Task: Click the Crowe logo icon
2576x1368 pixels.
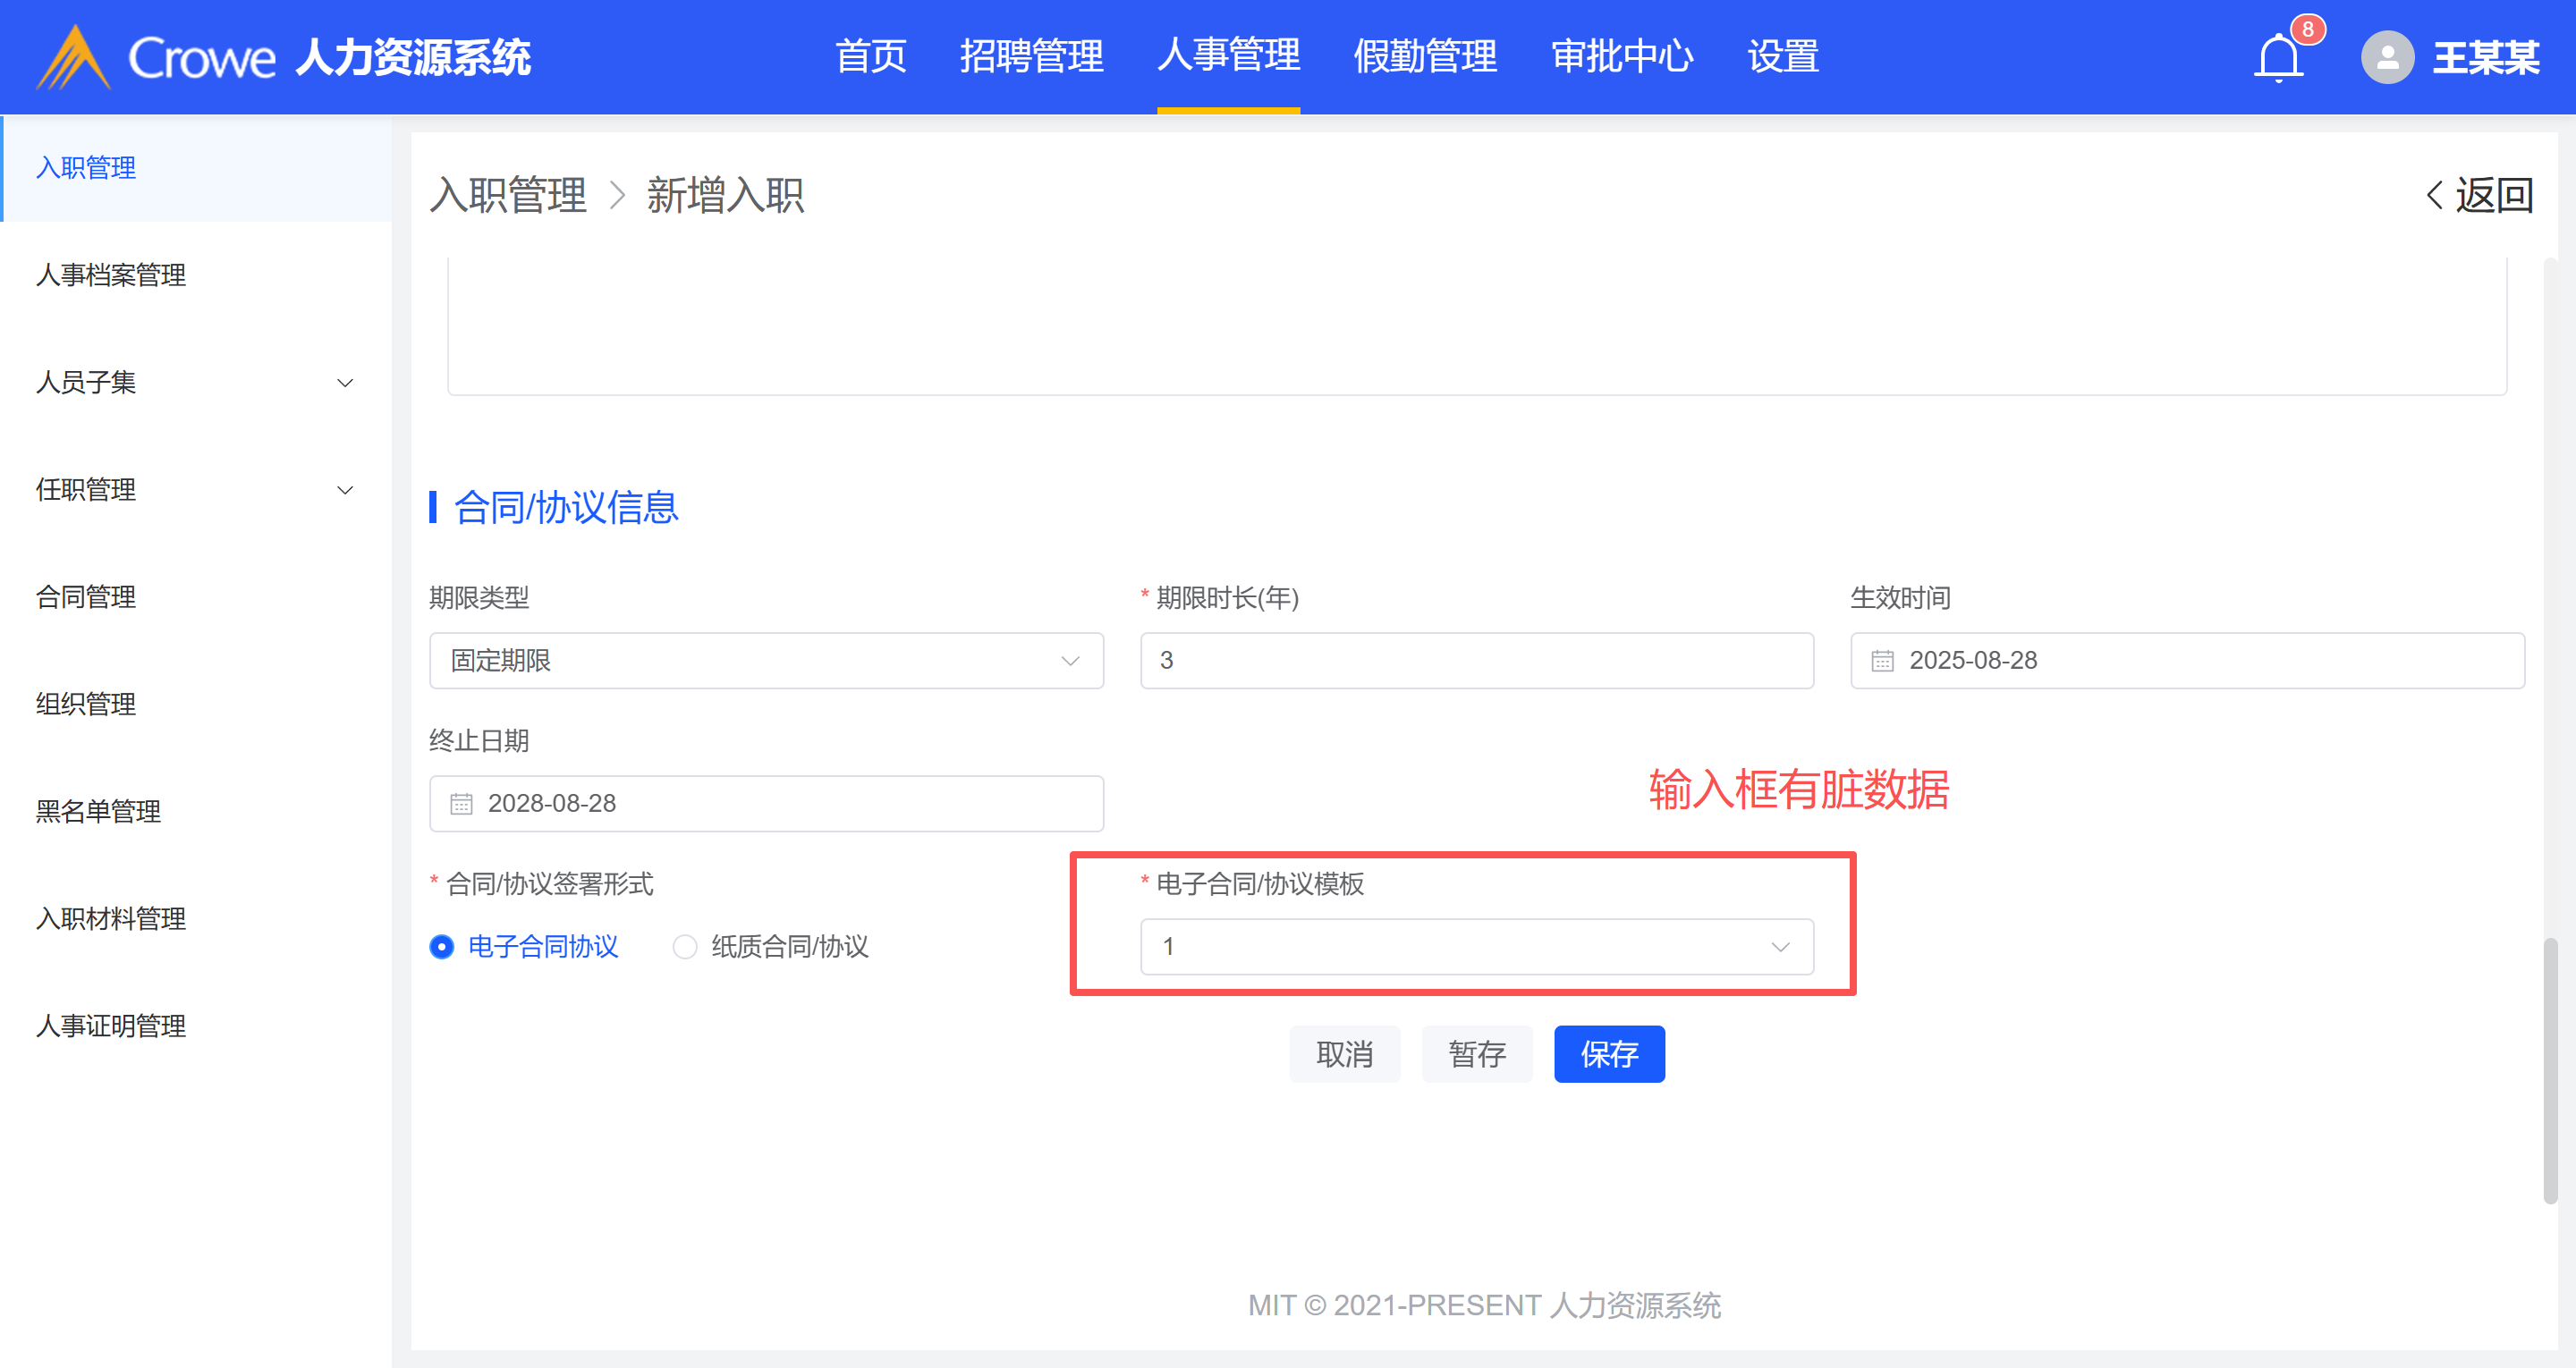Action: 72,58
